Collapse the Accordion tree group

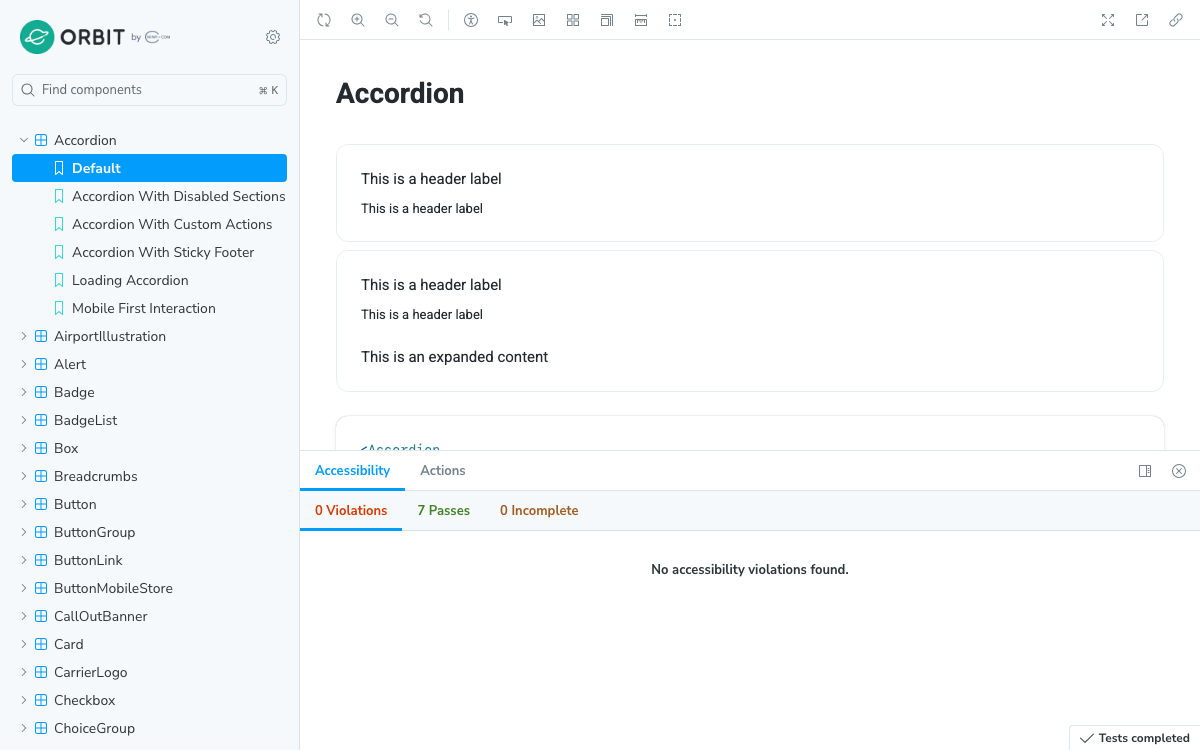(x=149, y=140)
